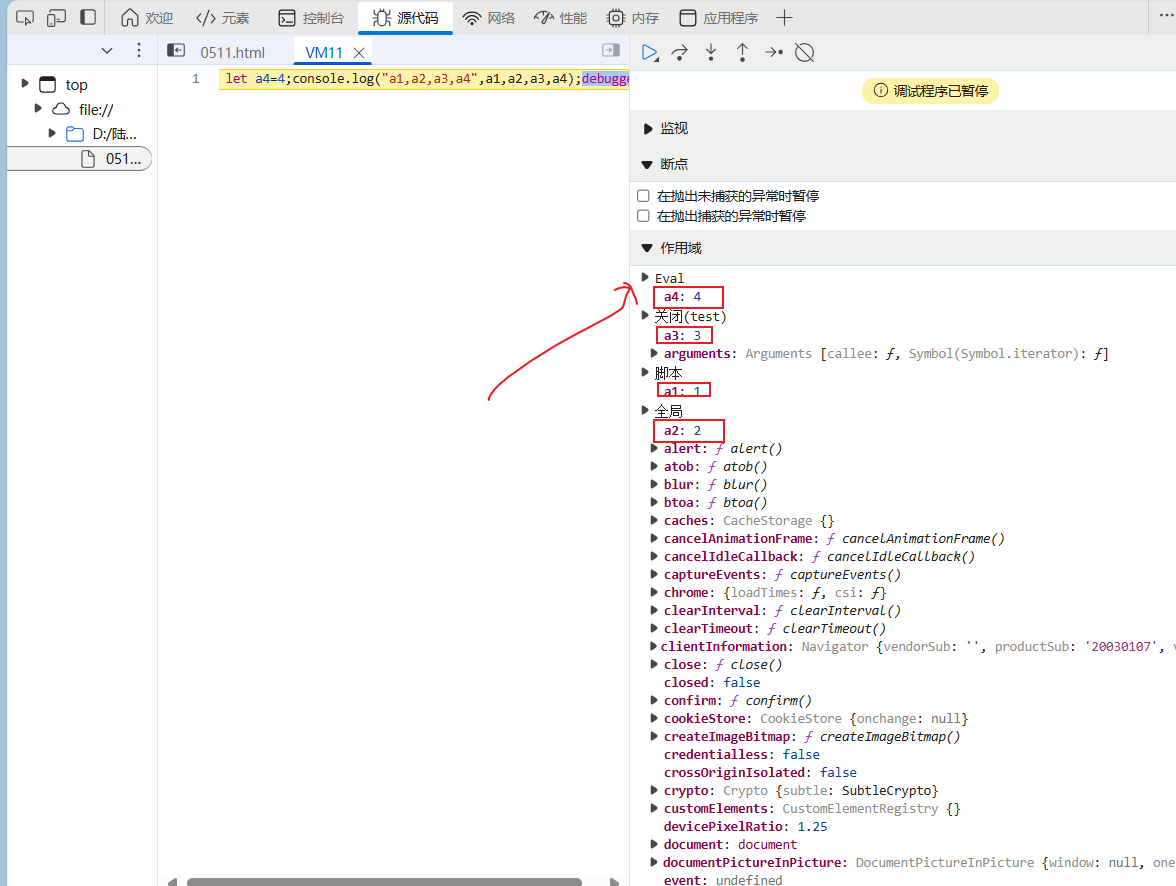Open the 控制台 console tab

[x=310, y=17]
